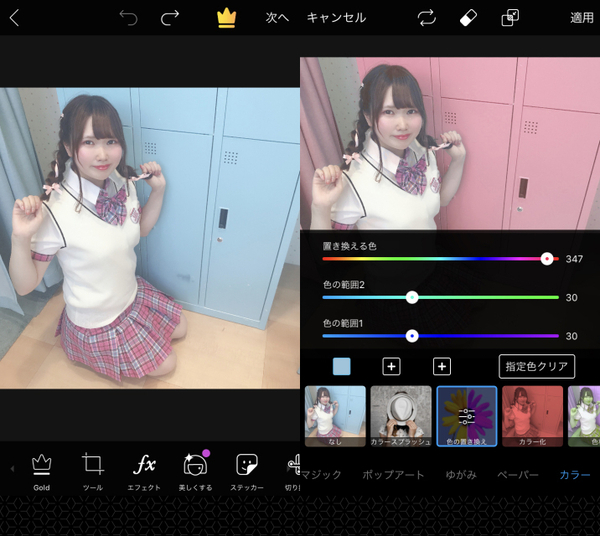Open the 美しくする beautify tool
Screen dimensions: 600x536
[195, 465]
